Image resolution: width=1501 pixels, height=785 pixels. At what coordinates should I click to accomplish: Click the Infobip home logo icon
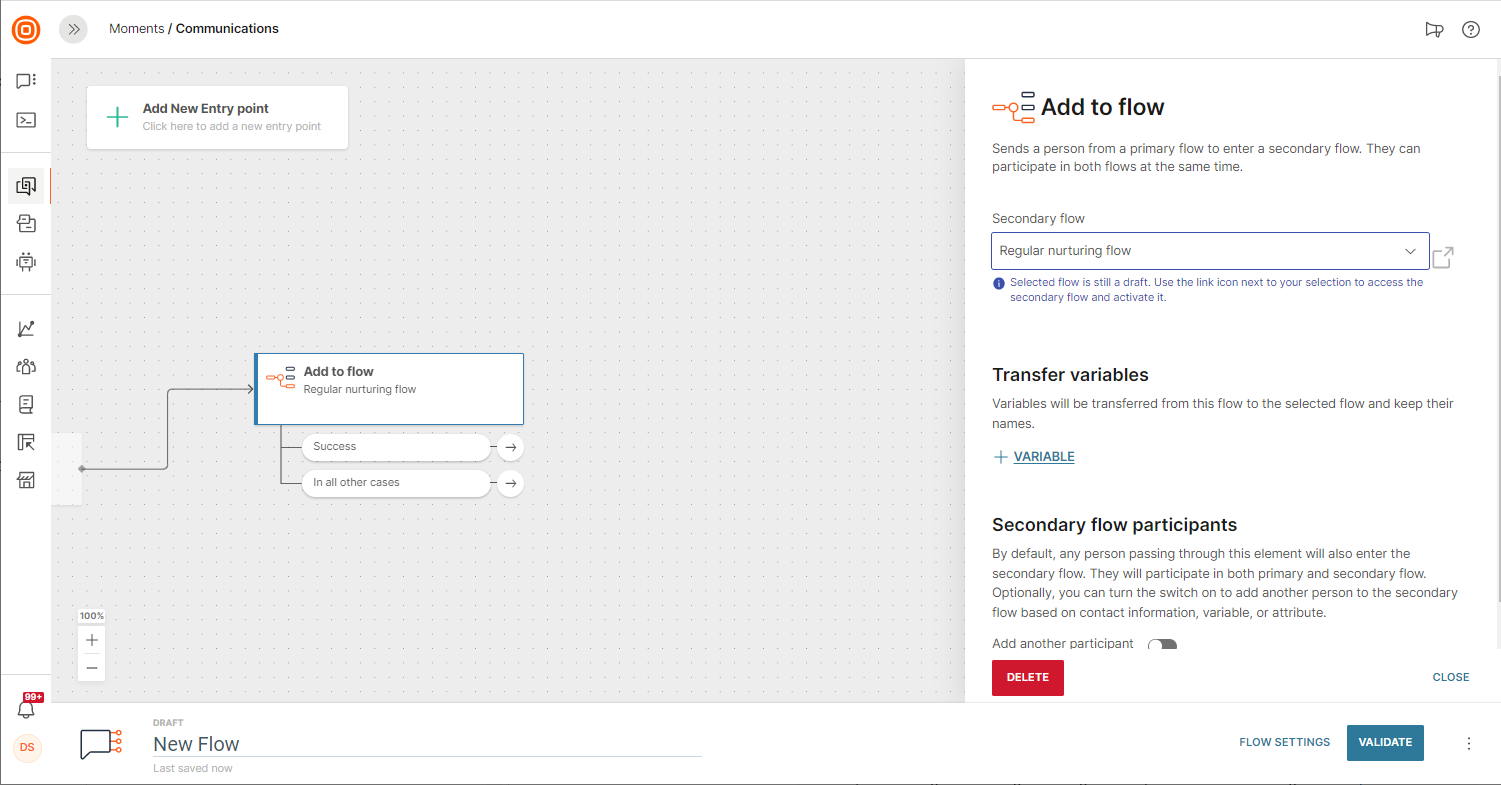(26, 30)
